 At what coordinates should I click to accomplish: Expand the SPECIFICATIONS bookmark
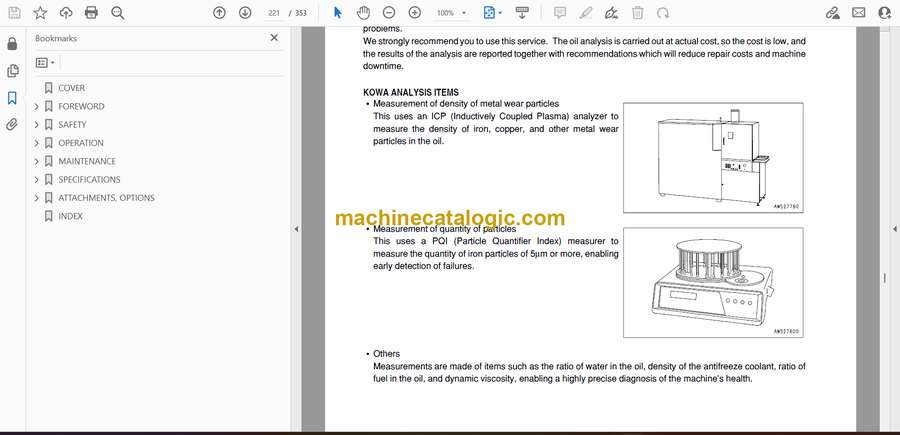click(x=36, y=180)
